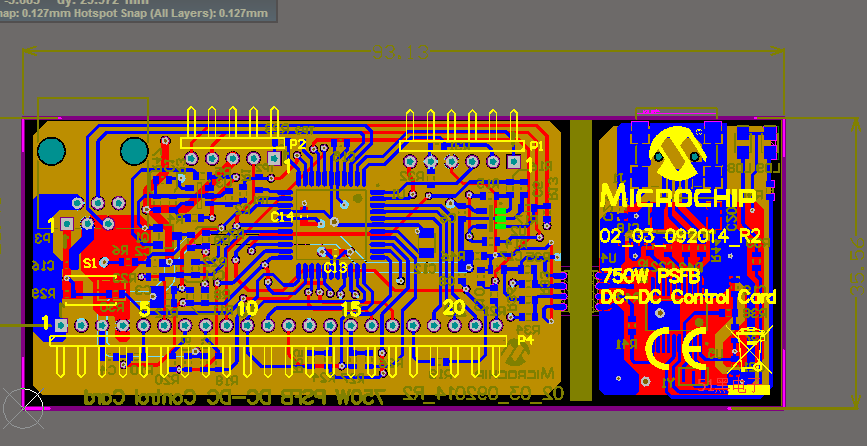This screenshot has height=446, width=867.
Task: Select the yellow DC-DC Control Card text
Action: coord(688,297)
